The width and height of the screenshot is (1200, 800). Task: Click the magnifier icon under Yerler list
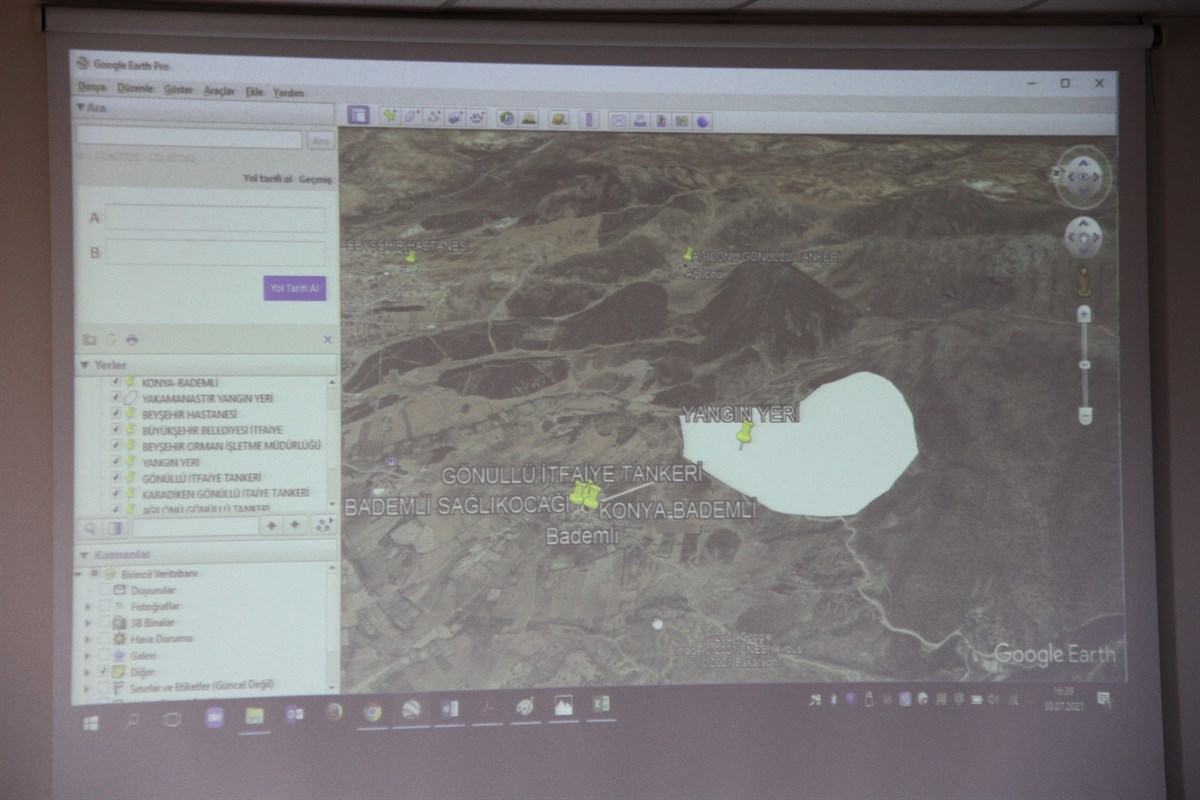tap(90, 527)
